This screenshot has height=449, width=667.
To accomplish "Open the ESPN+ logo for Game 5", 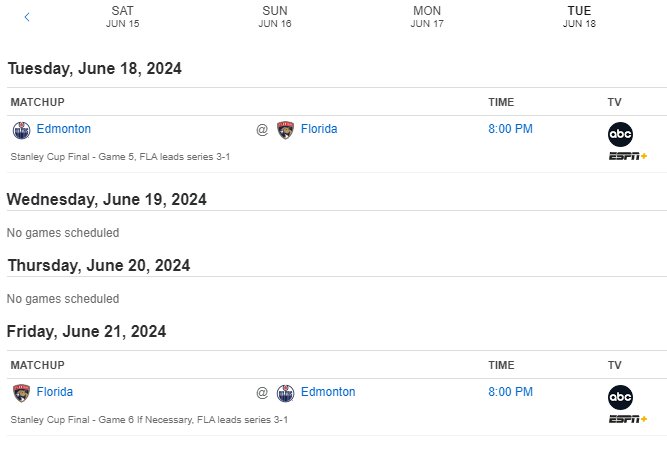I will click(x=628, y=156).
